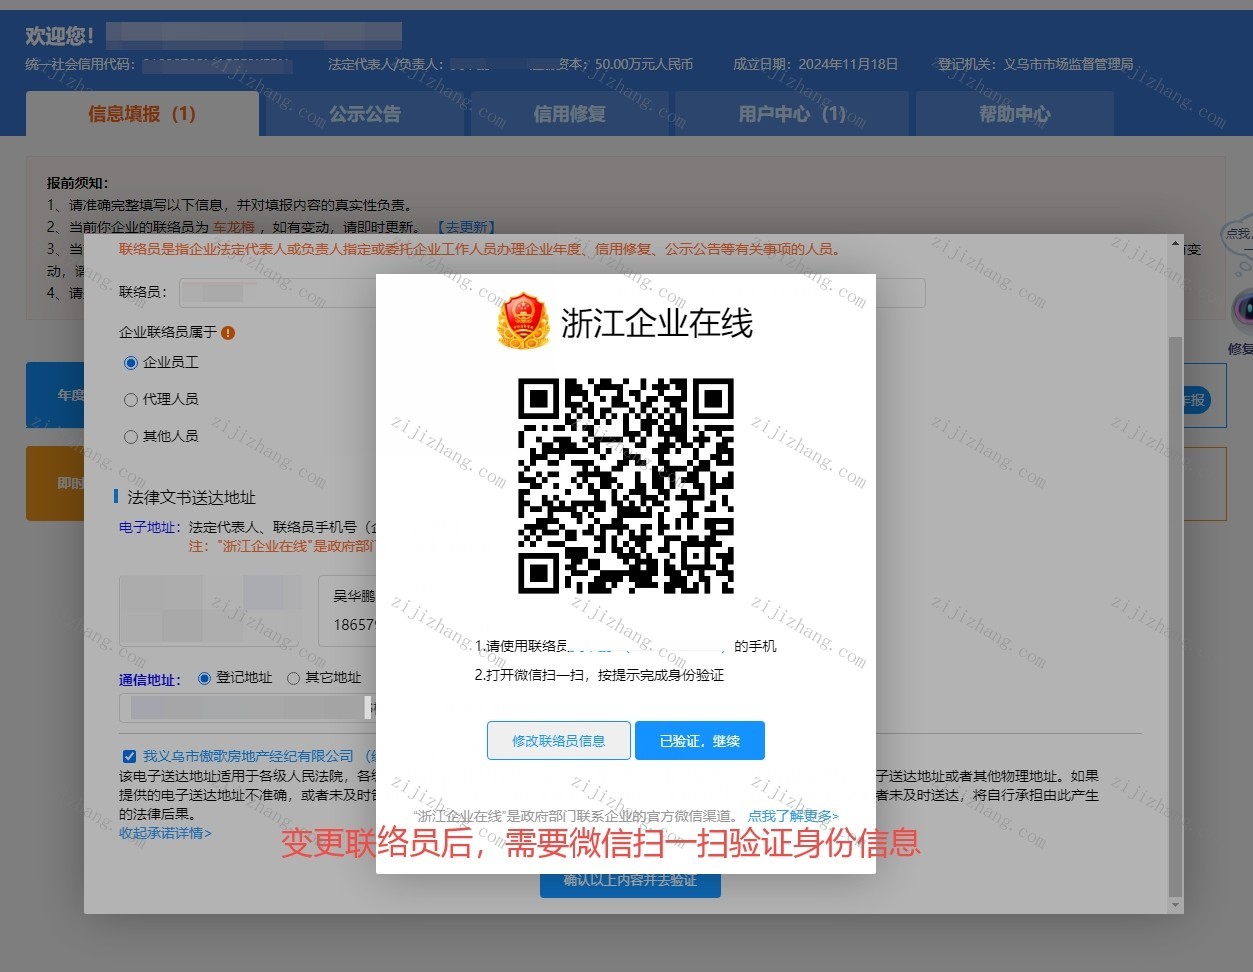Select 登记地址 as the mailing address

point(205,678)
